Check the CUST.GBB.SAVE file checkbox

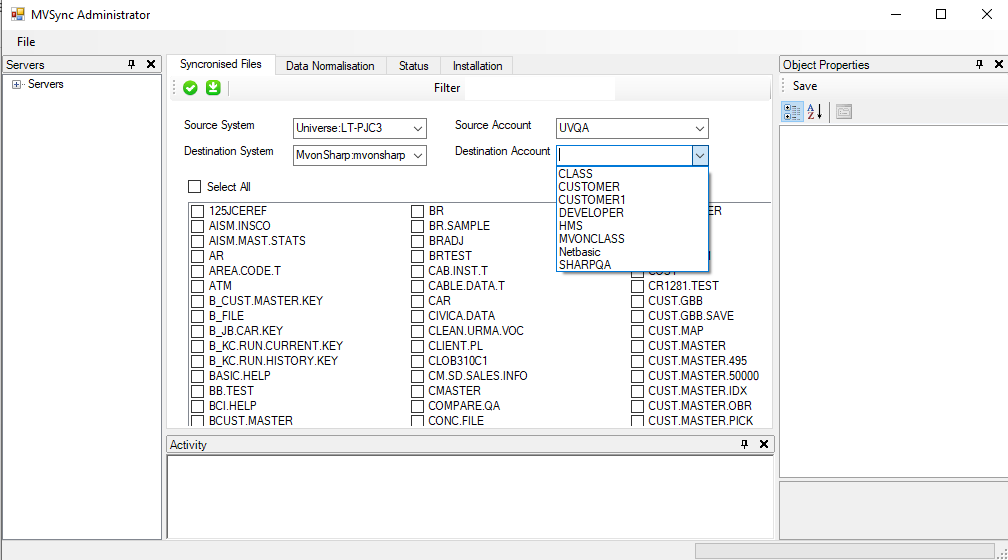coord(637,316)
